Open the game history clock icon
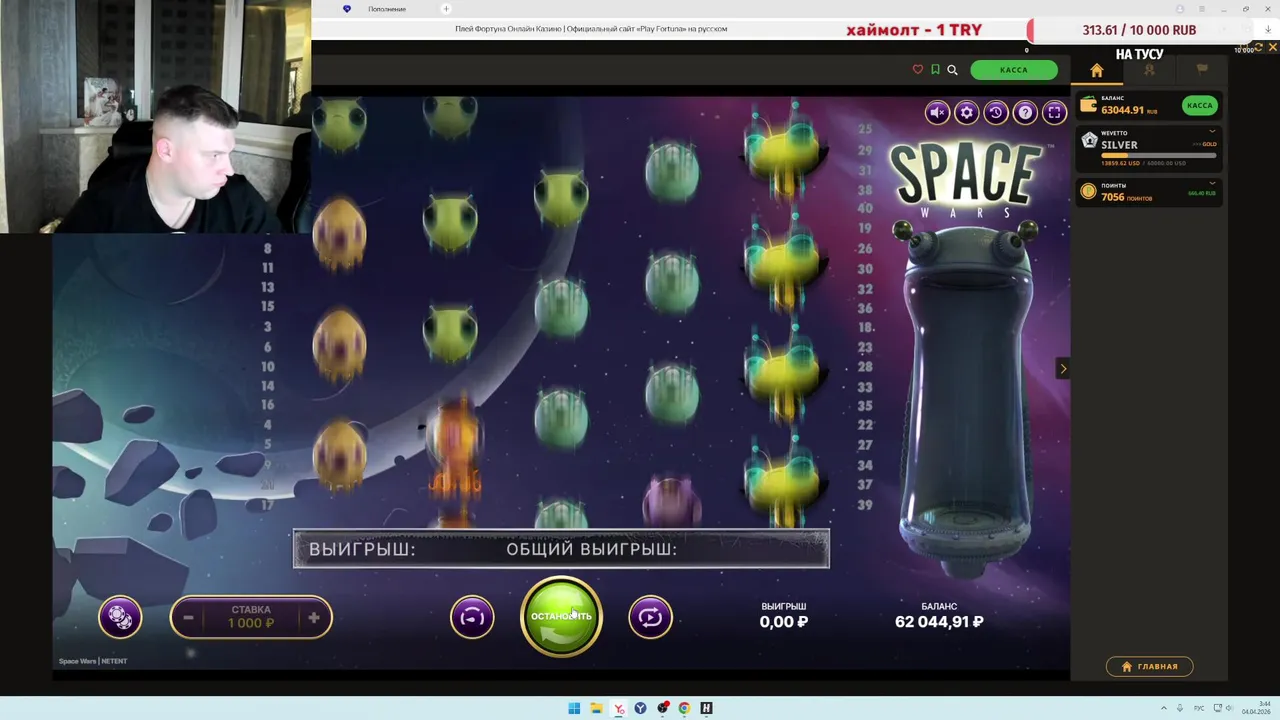The height and width of the screenshot is (720, 1280). click(x=995, y=113)
